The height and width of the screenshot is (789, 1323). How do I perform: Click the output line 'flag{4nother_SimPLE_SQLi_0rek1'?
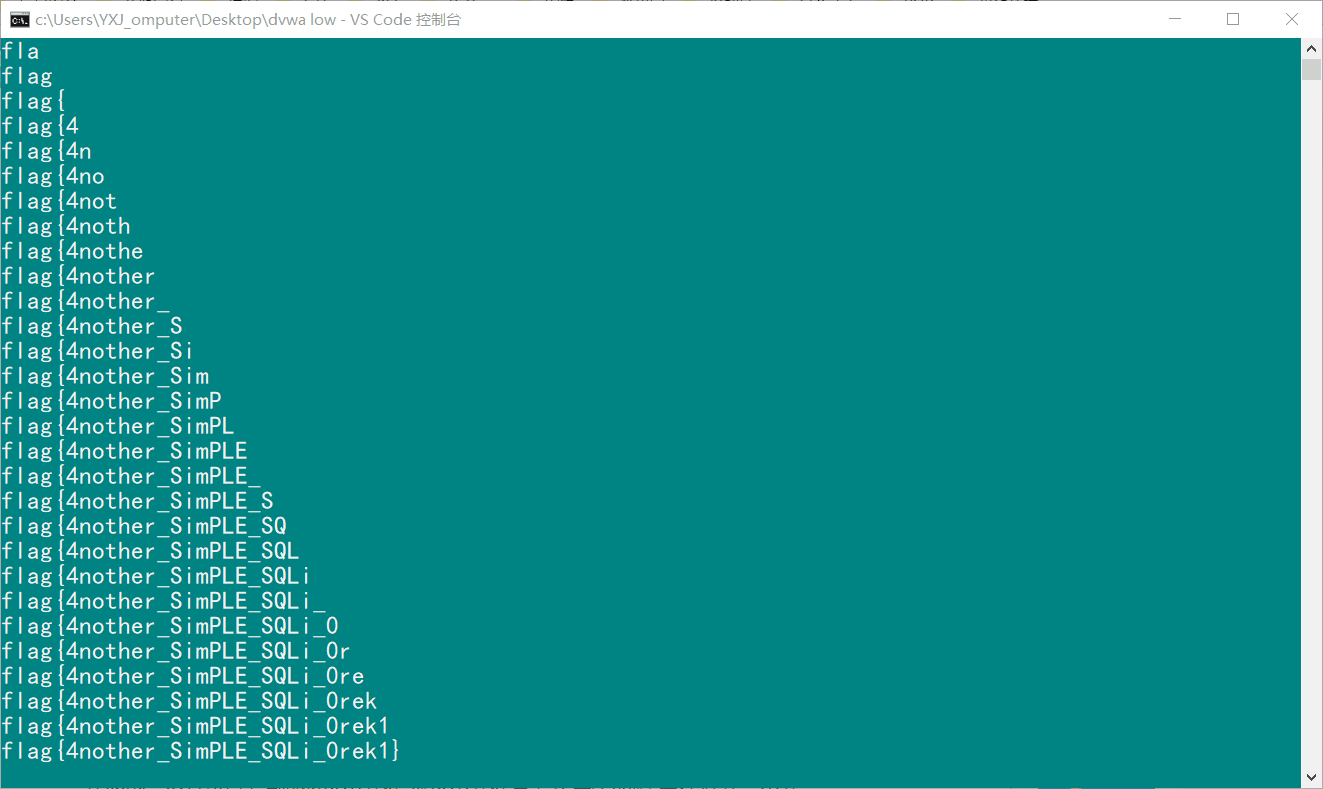coord(196,726)
